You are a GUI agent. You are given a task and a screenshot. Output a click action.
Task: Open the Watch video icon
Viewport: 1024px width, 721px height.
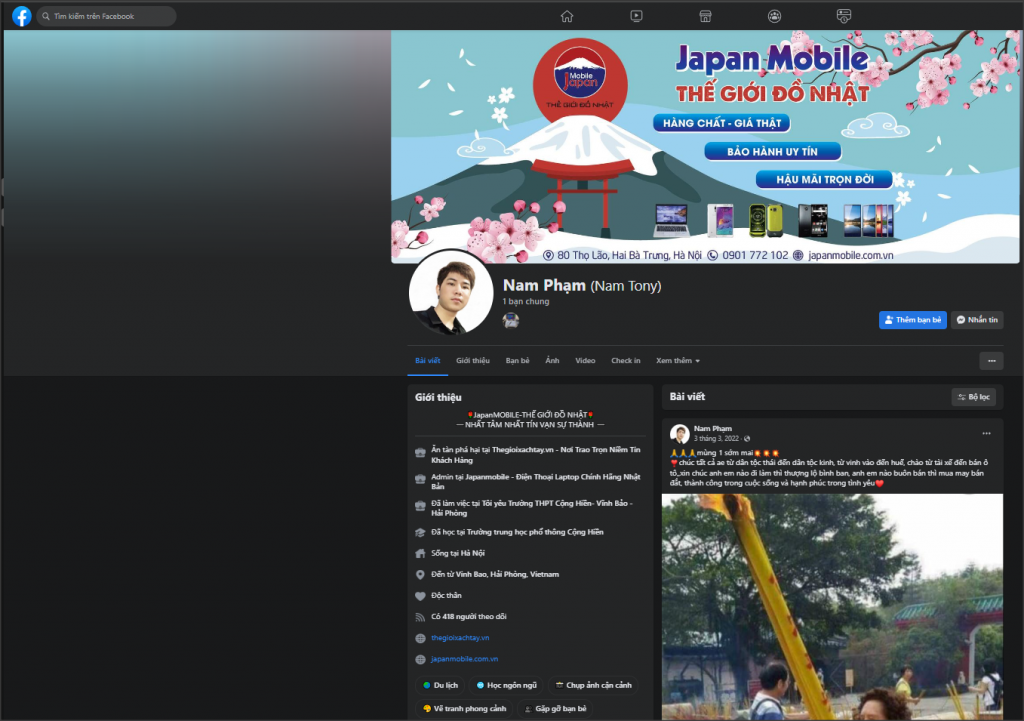pos(636,16)
